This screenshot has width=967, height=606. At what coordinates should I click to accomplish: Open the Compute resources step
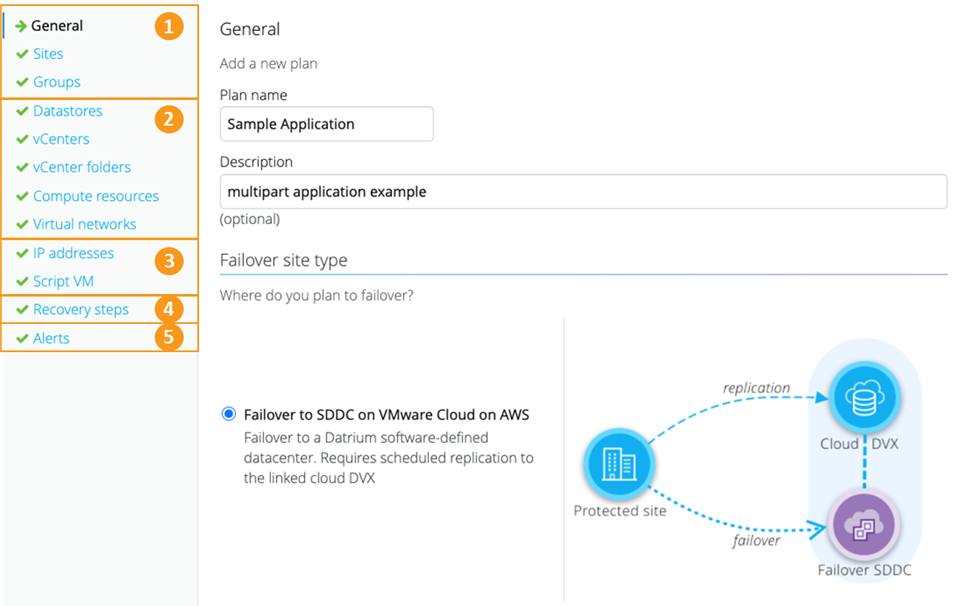tap(95, 196)
